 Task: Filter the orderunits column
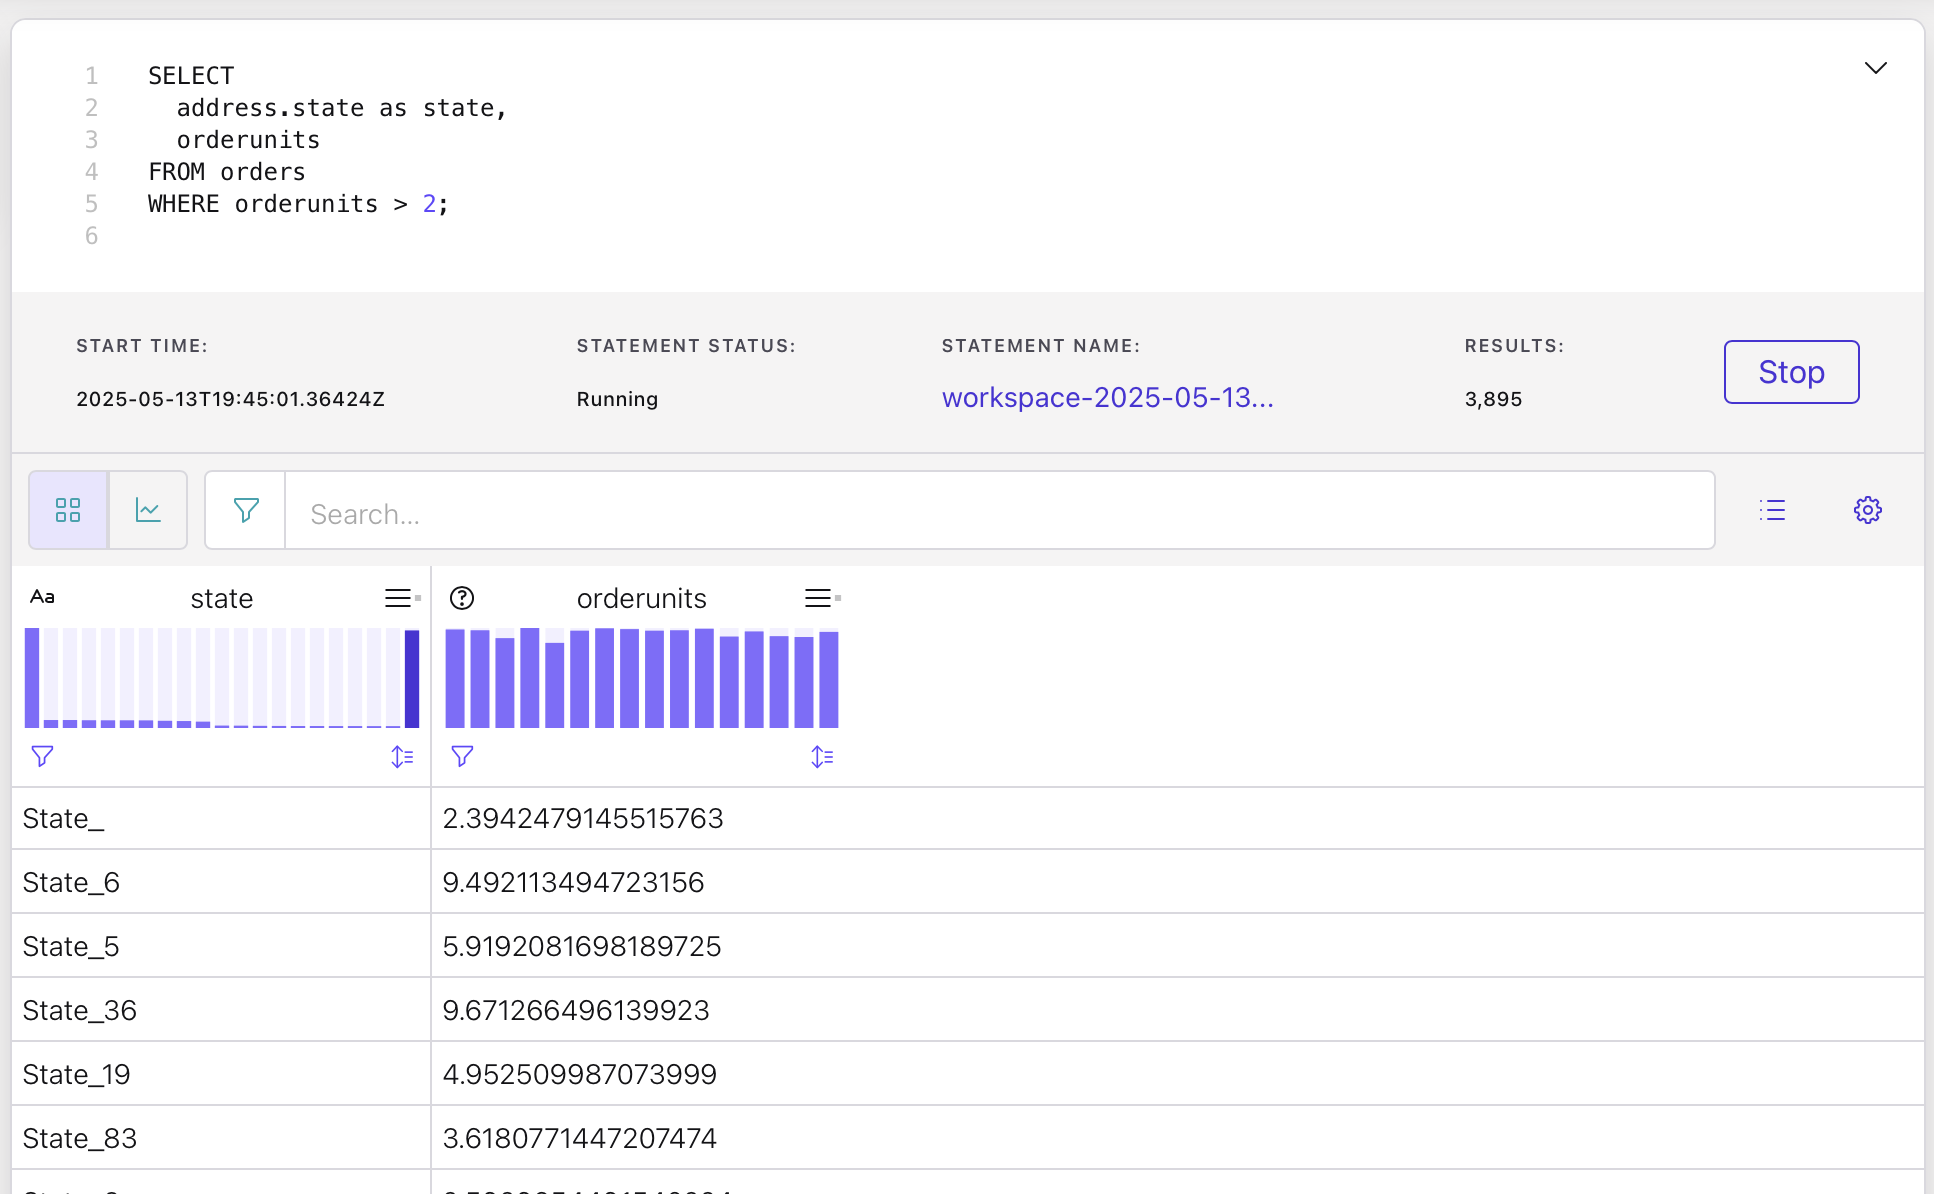click(462, 756)
